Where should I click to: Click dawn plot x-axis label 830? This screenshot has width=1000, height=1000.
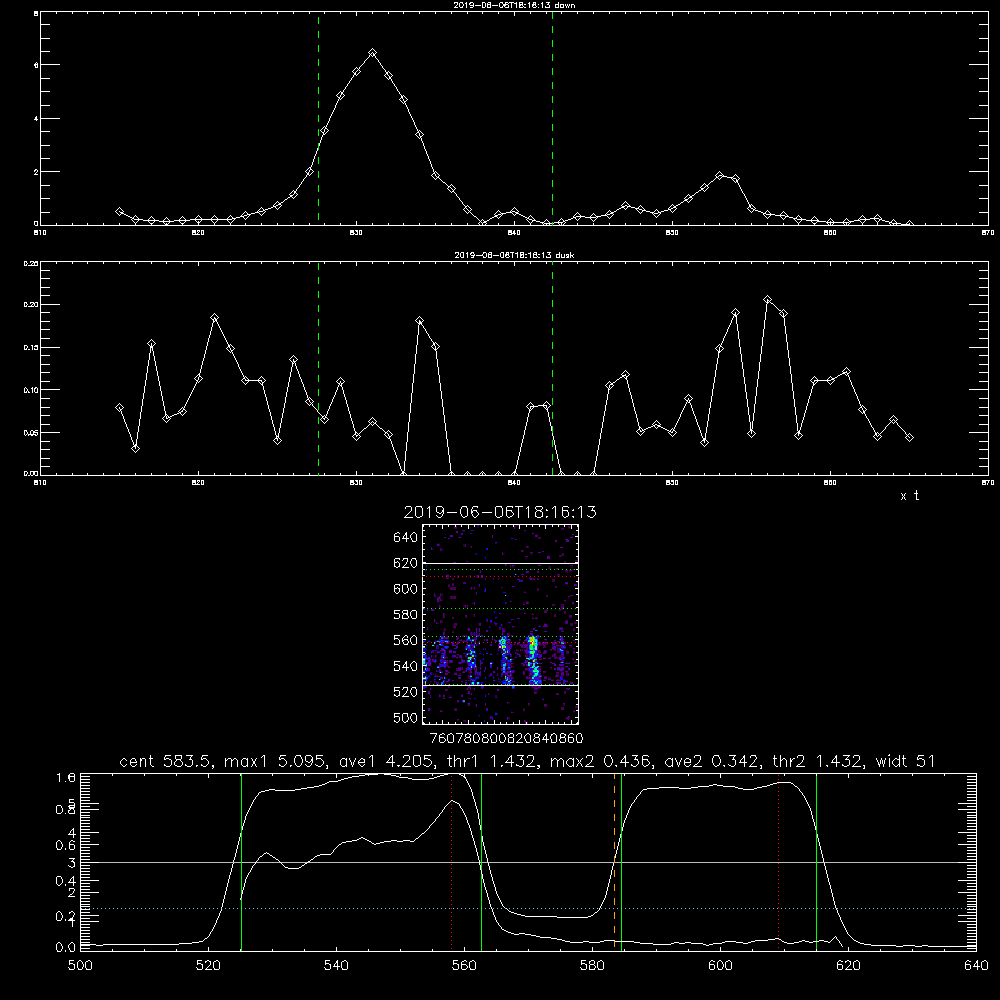click(356, 233)
